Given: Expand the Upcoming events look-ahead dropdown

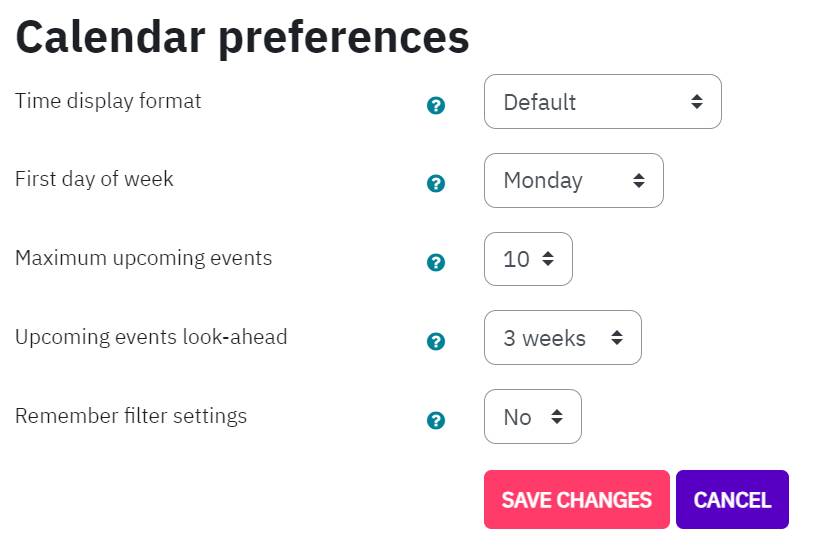Looking at the screenshot, I should (x=563, y=338).
